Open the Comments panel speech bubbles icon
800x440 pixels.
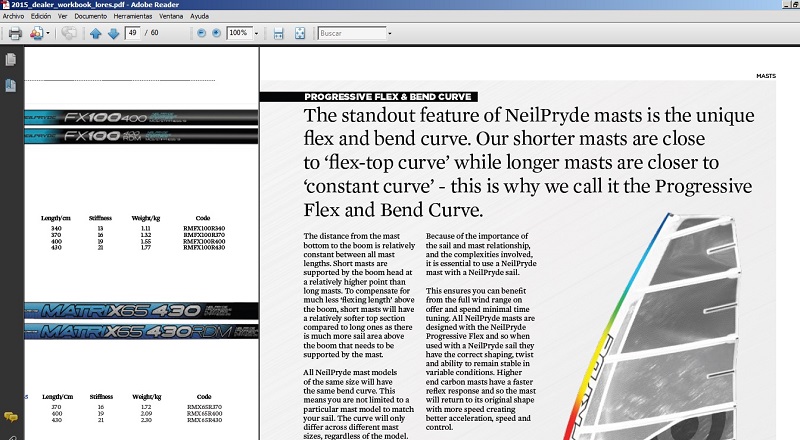coord(10,418)
